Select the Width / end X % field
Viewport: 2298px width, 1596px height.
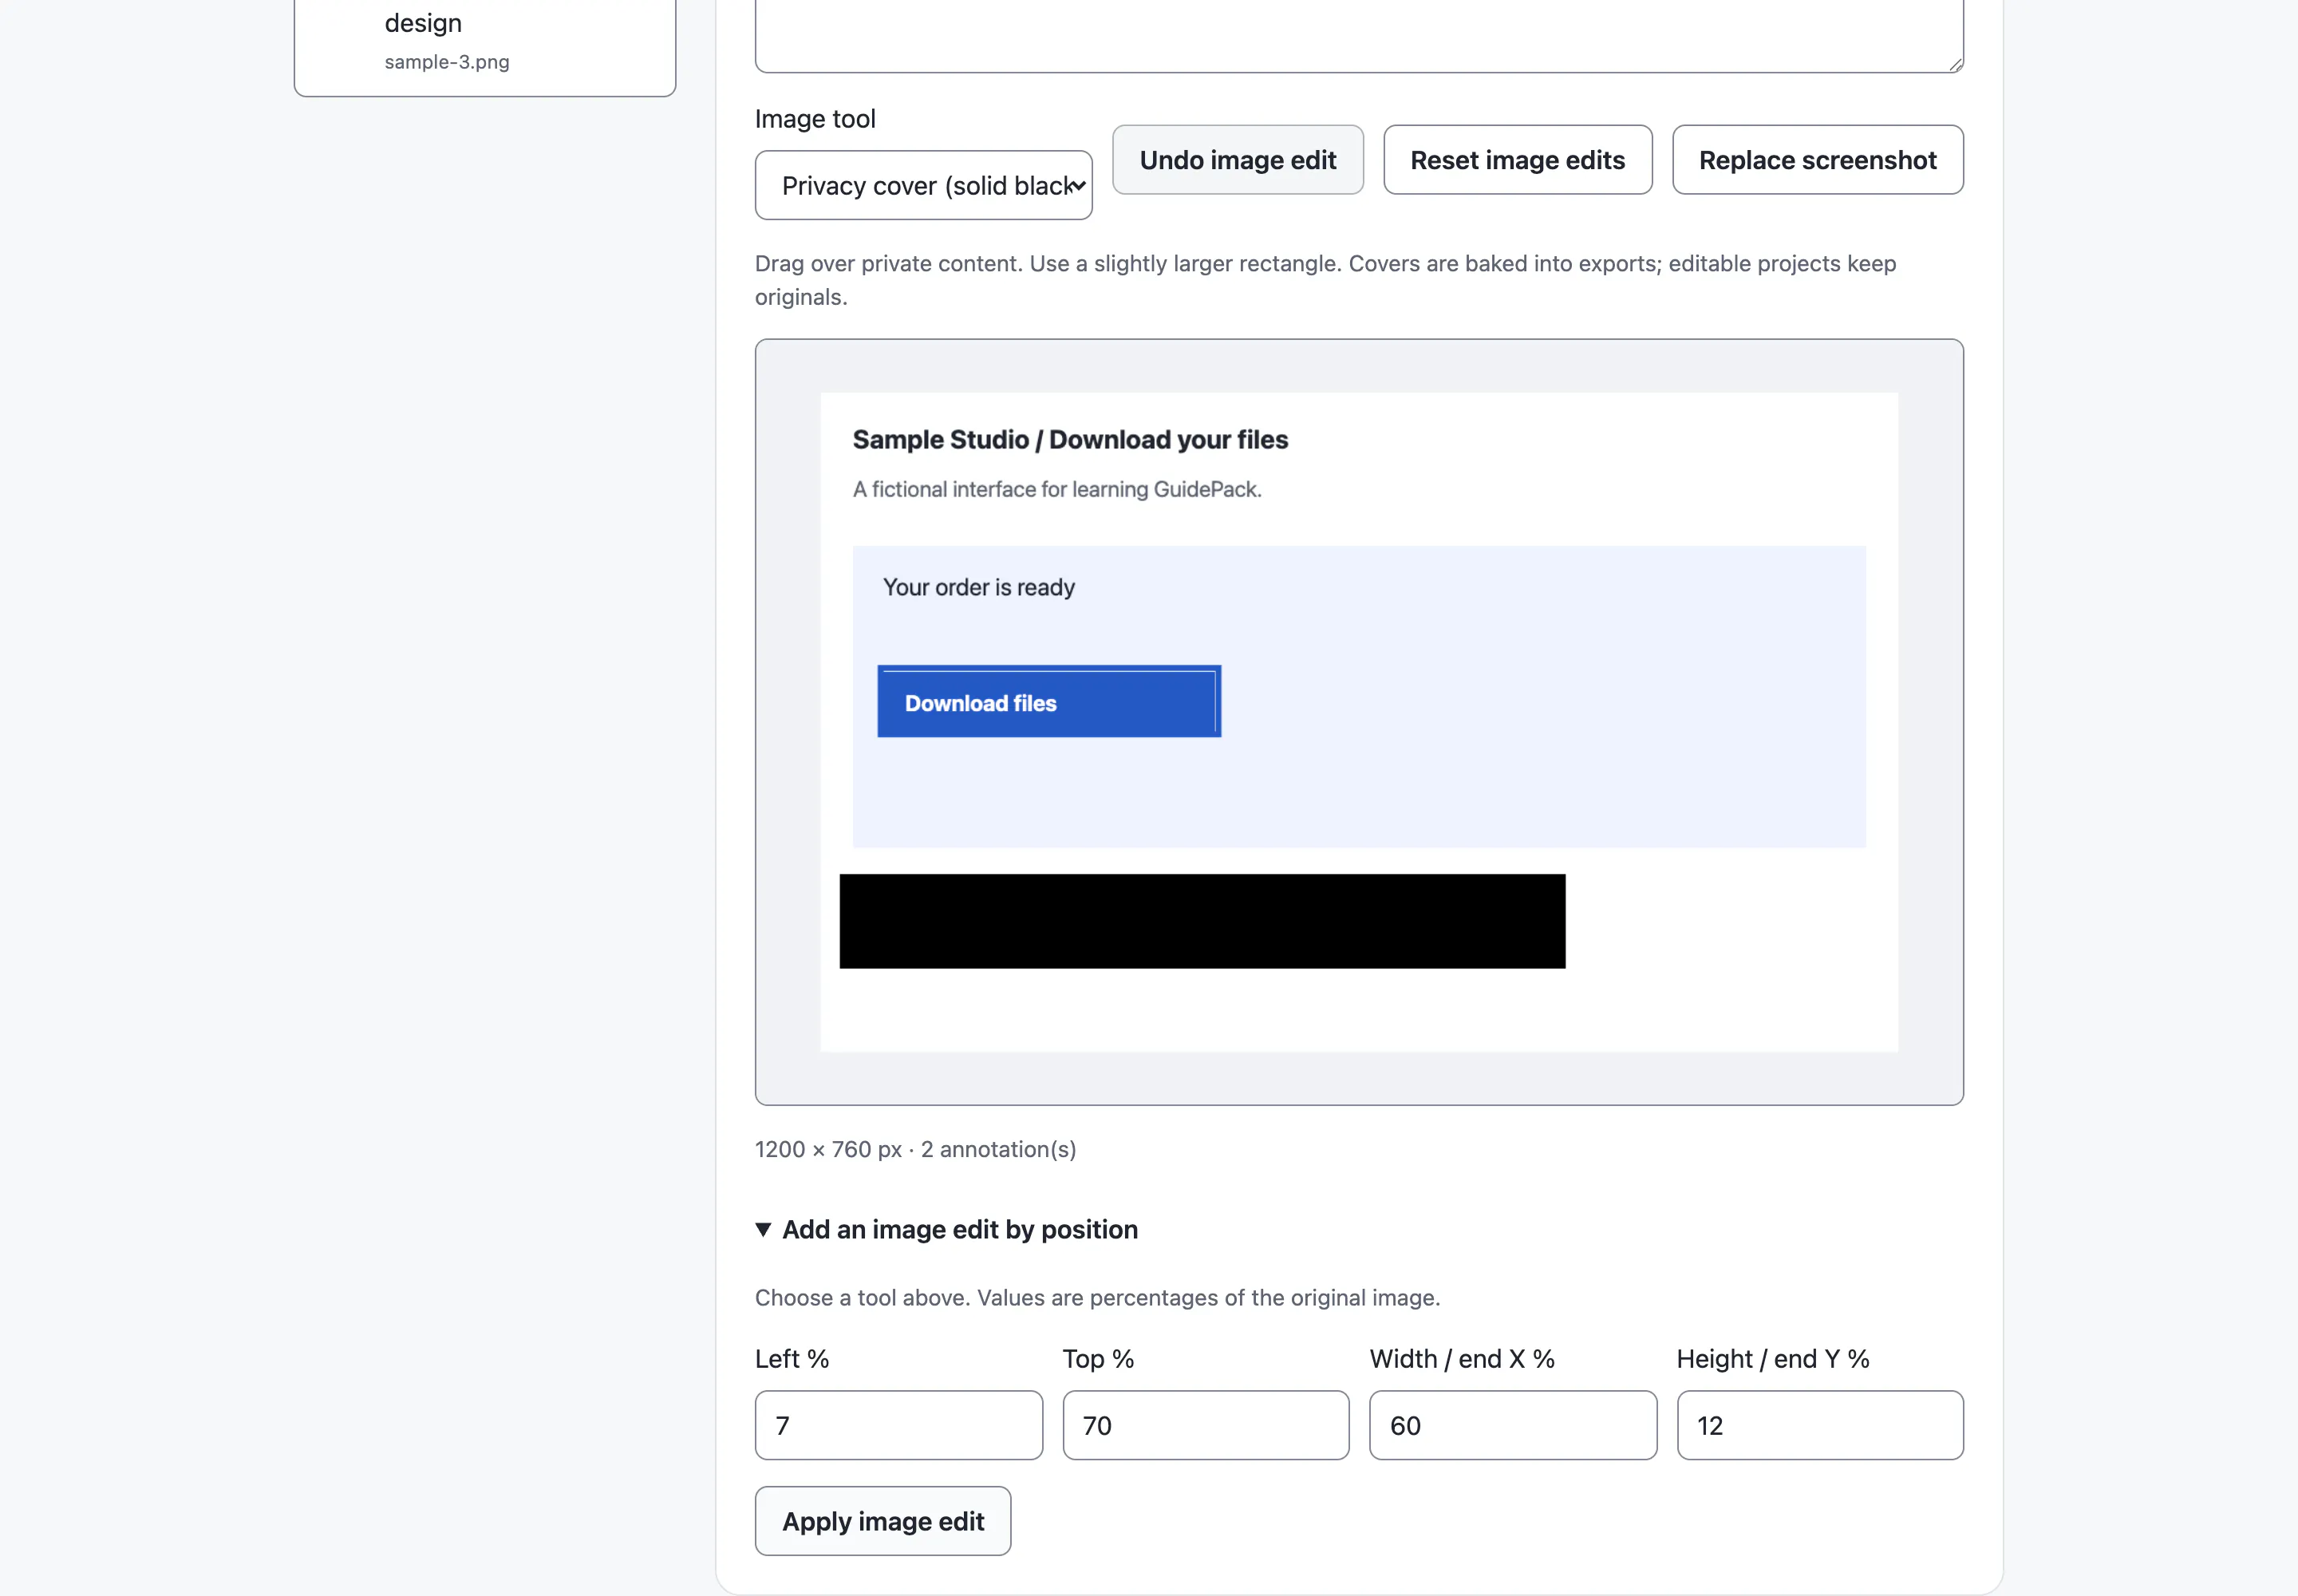1512,1425
